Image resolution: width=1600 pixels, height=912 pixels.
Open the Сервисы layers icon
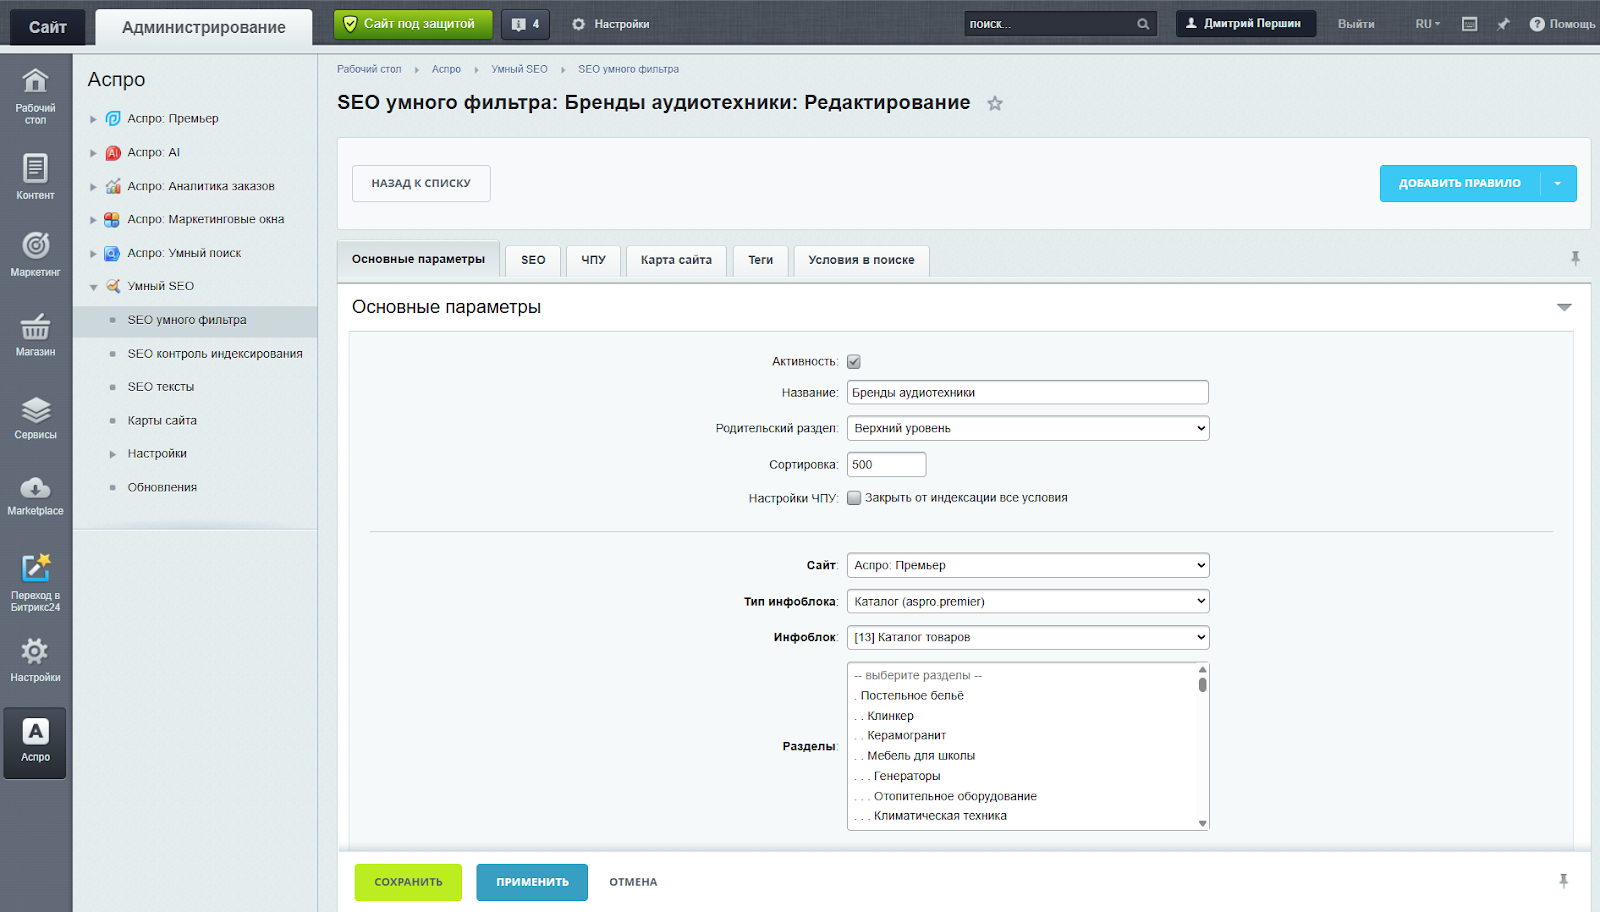[x=35, y=410]
